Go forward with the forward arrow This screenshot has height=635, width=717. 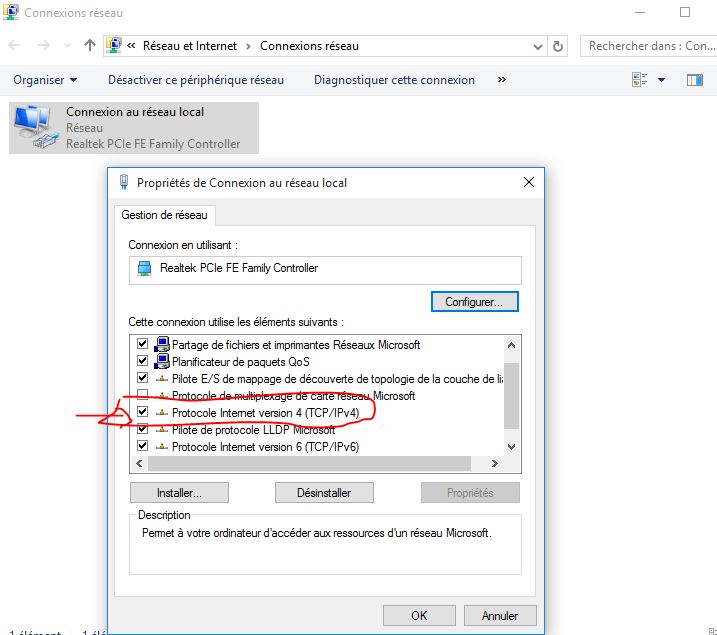[43, 45]
